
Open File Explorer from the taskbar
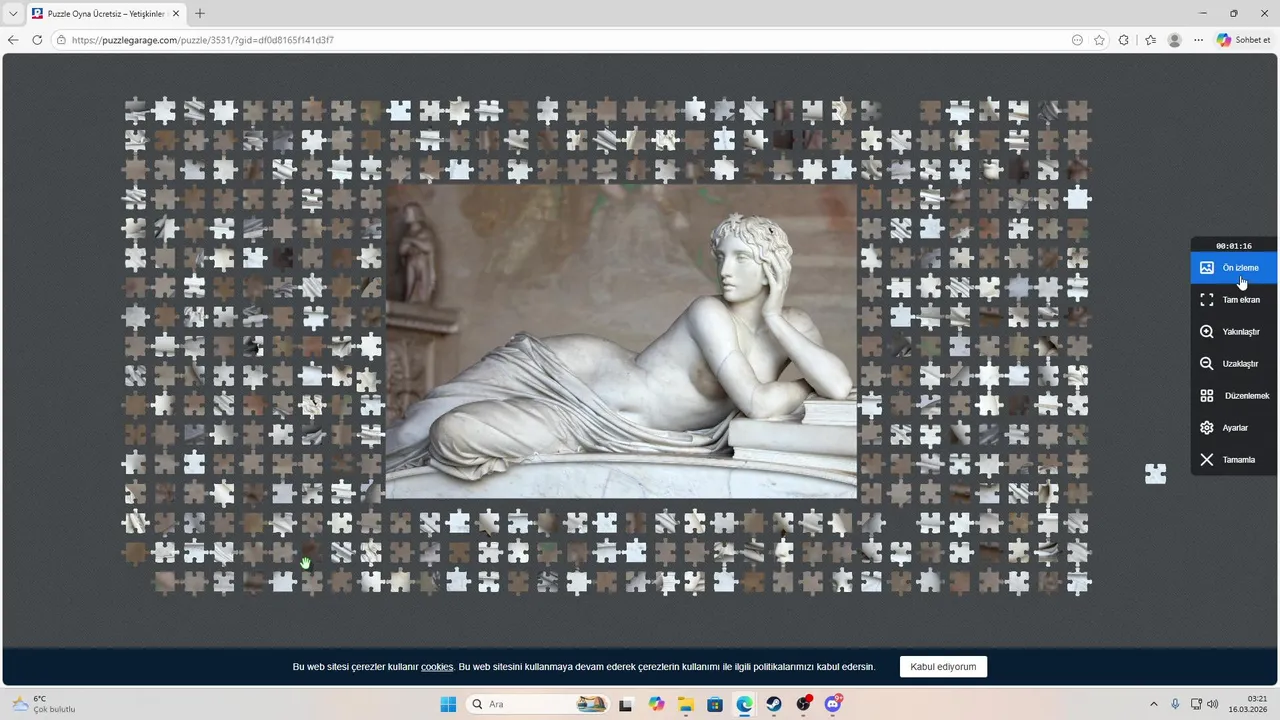click(686, 704)
